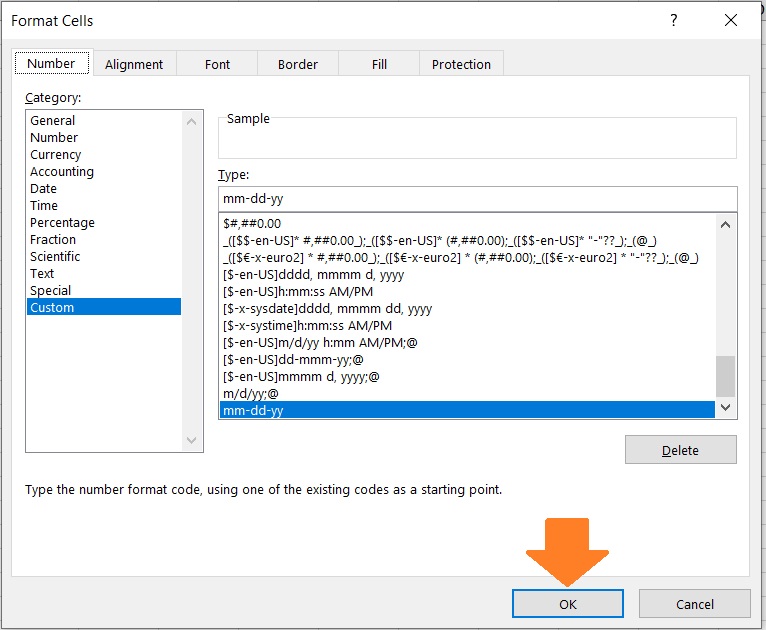
Task: Click the Category list scroll down arrow
Action: (x=193, y=441)
